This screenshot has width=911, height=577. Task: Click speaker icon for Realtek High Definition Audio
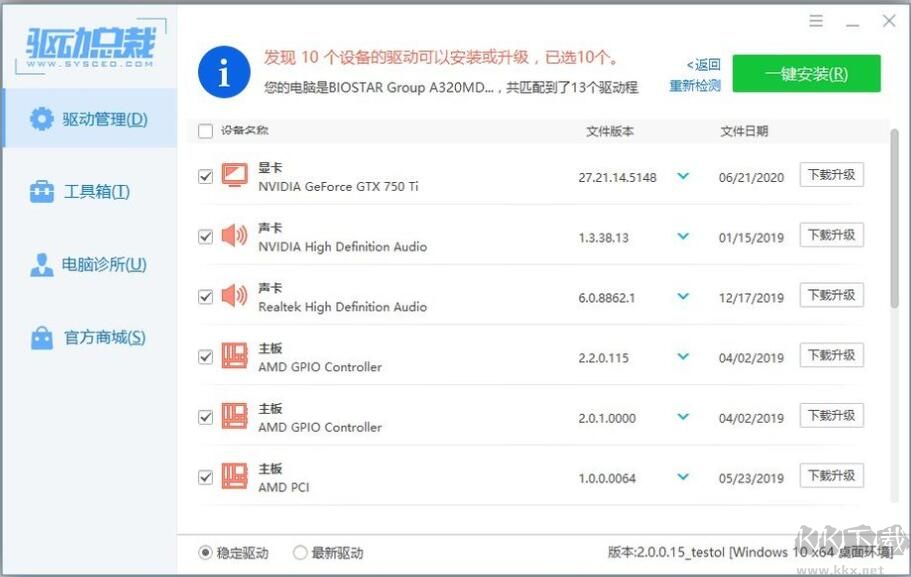pos(235,296)
